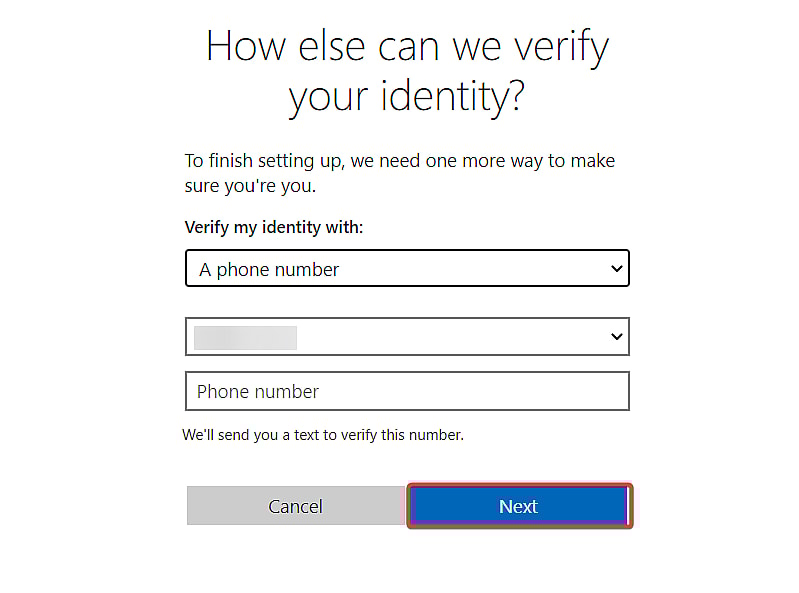Click the "We'll send you a text" note
The height and width of the screenshot is (593, 799).
click(323, 435)
